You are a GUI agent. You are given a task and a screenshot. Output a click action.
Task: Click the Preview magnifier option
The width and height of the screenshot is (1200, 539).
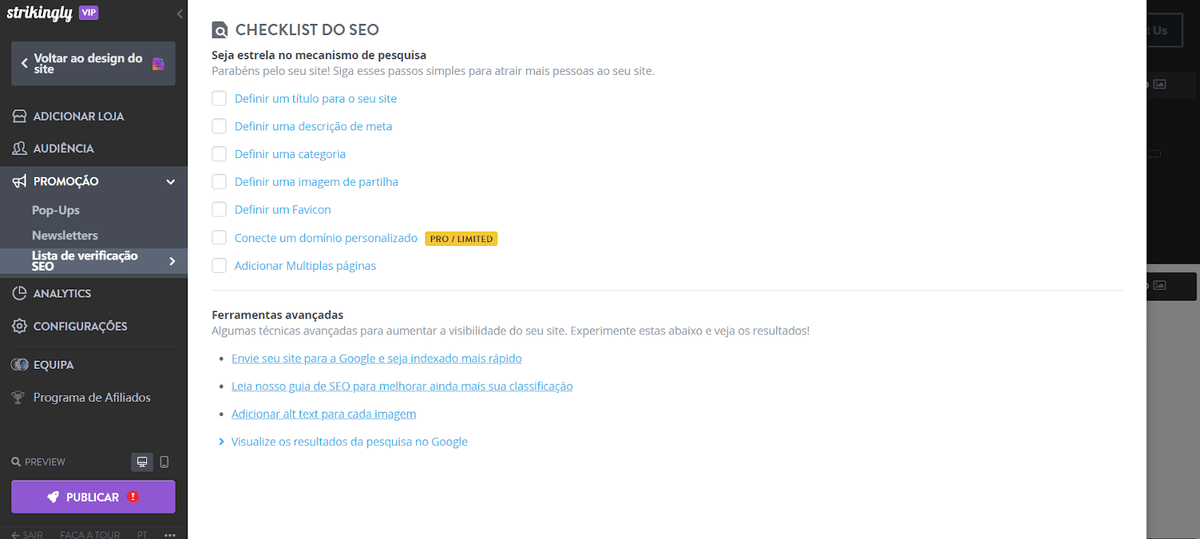click(x=38, y=462)
